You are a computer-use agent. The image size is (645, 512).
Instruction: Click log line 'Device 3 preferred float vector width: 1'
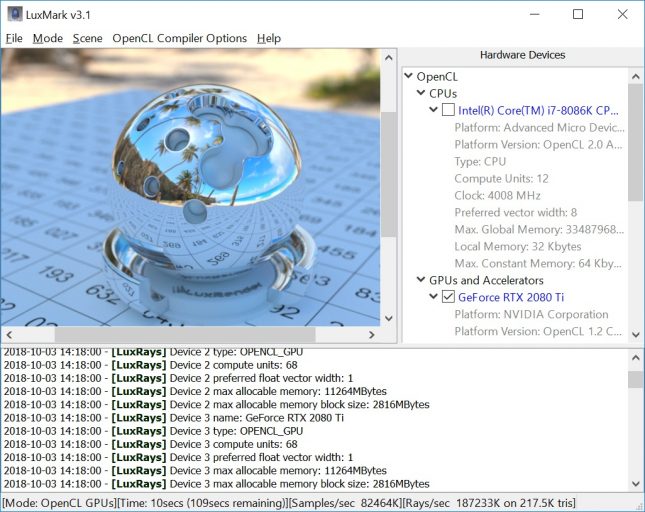179,457
